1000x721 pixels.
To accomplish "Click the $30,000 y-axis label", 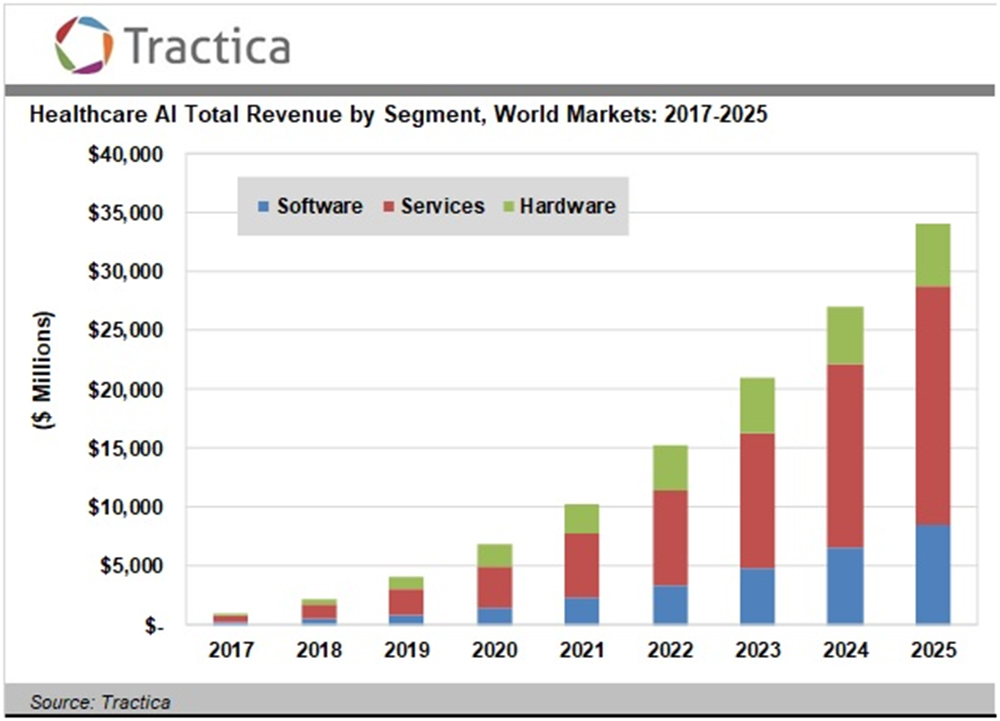I will (126, 272).
